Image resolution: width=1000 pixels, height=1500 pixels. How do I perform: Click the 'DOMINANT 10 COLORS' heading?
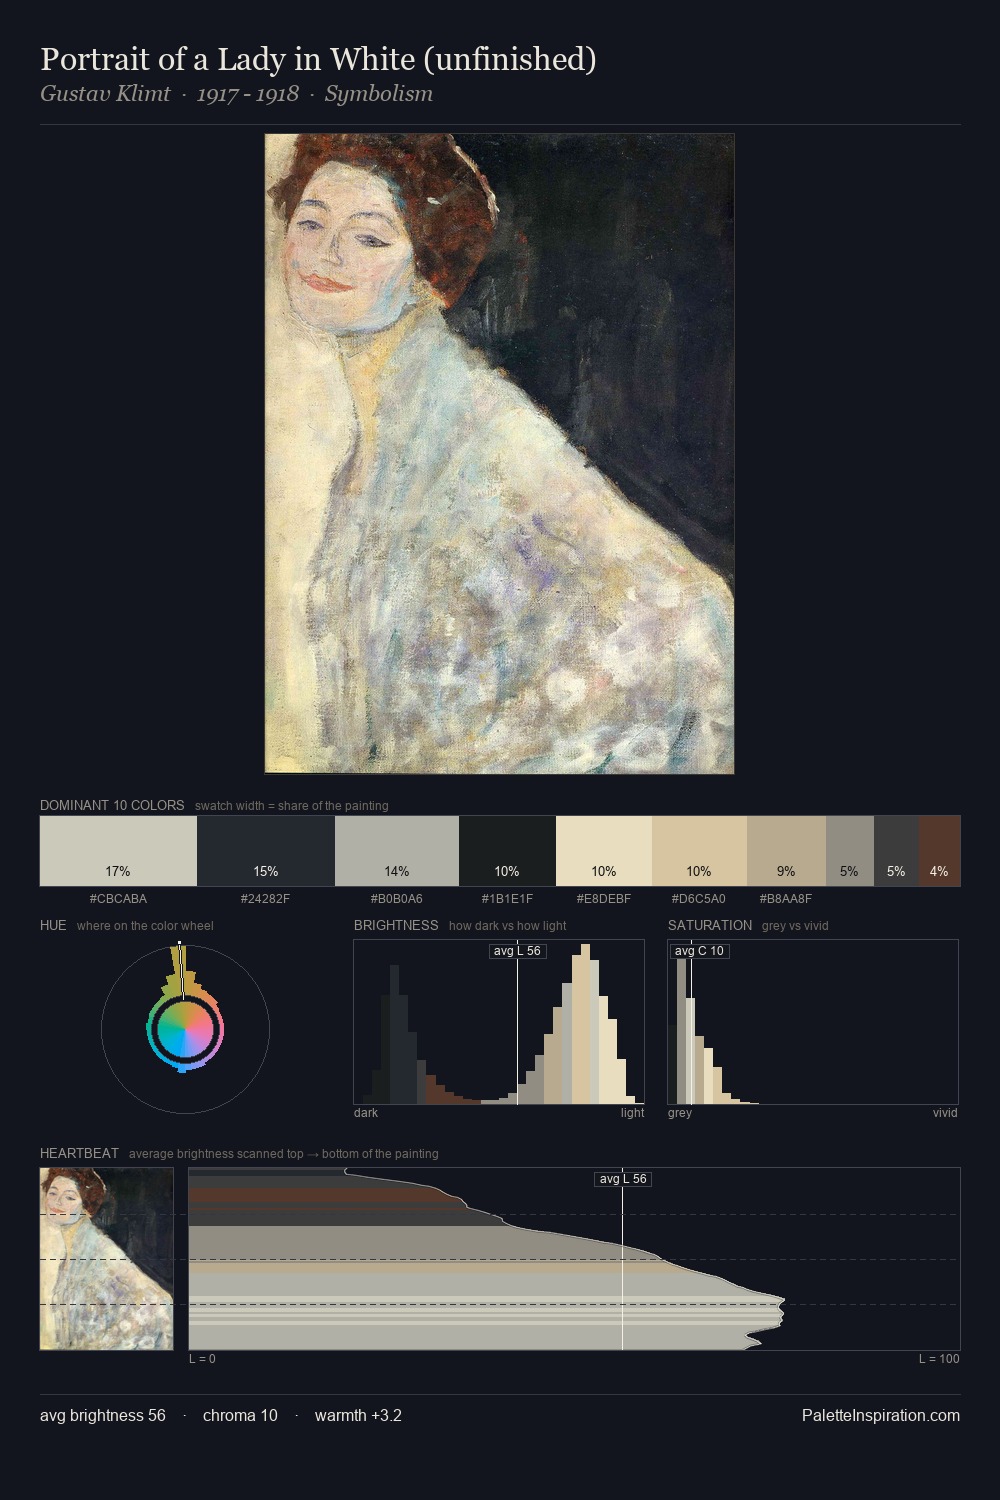click(112, 805)
